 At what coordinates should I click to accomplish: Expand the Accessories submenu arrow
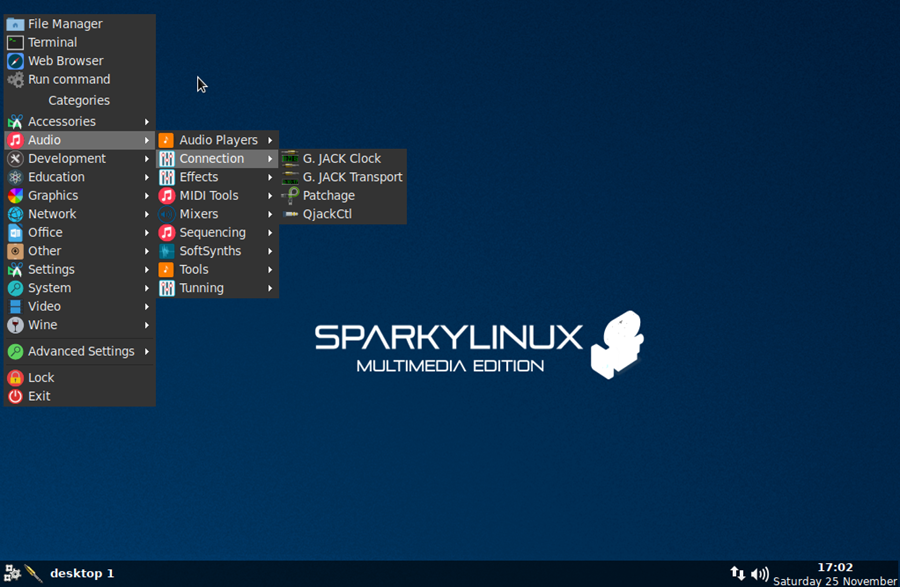tap(147, 122)
